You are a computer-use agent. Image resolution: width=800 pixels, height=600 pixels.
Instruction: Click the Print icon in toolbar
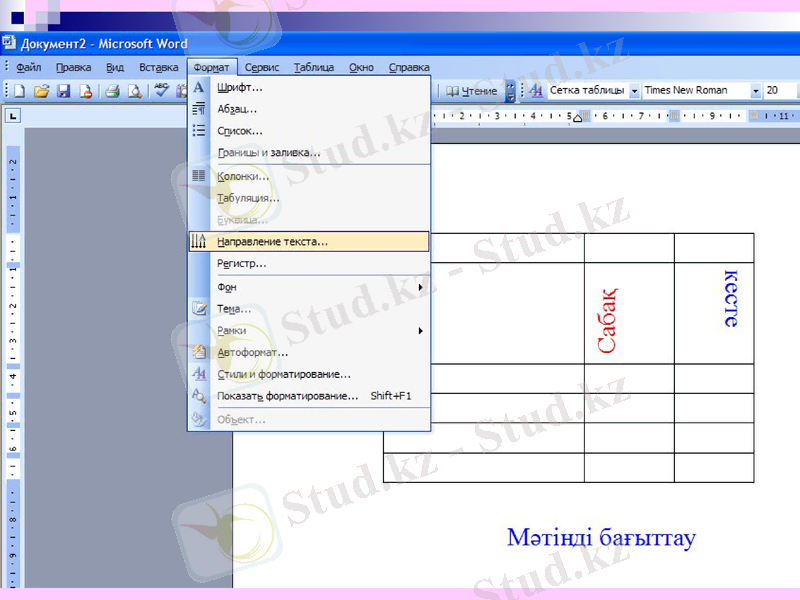click(x=112, y=91)
